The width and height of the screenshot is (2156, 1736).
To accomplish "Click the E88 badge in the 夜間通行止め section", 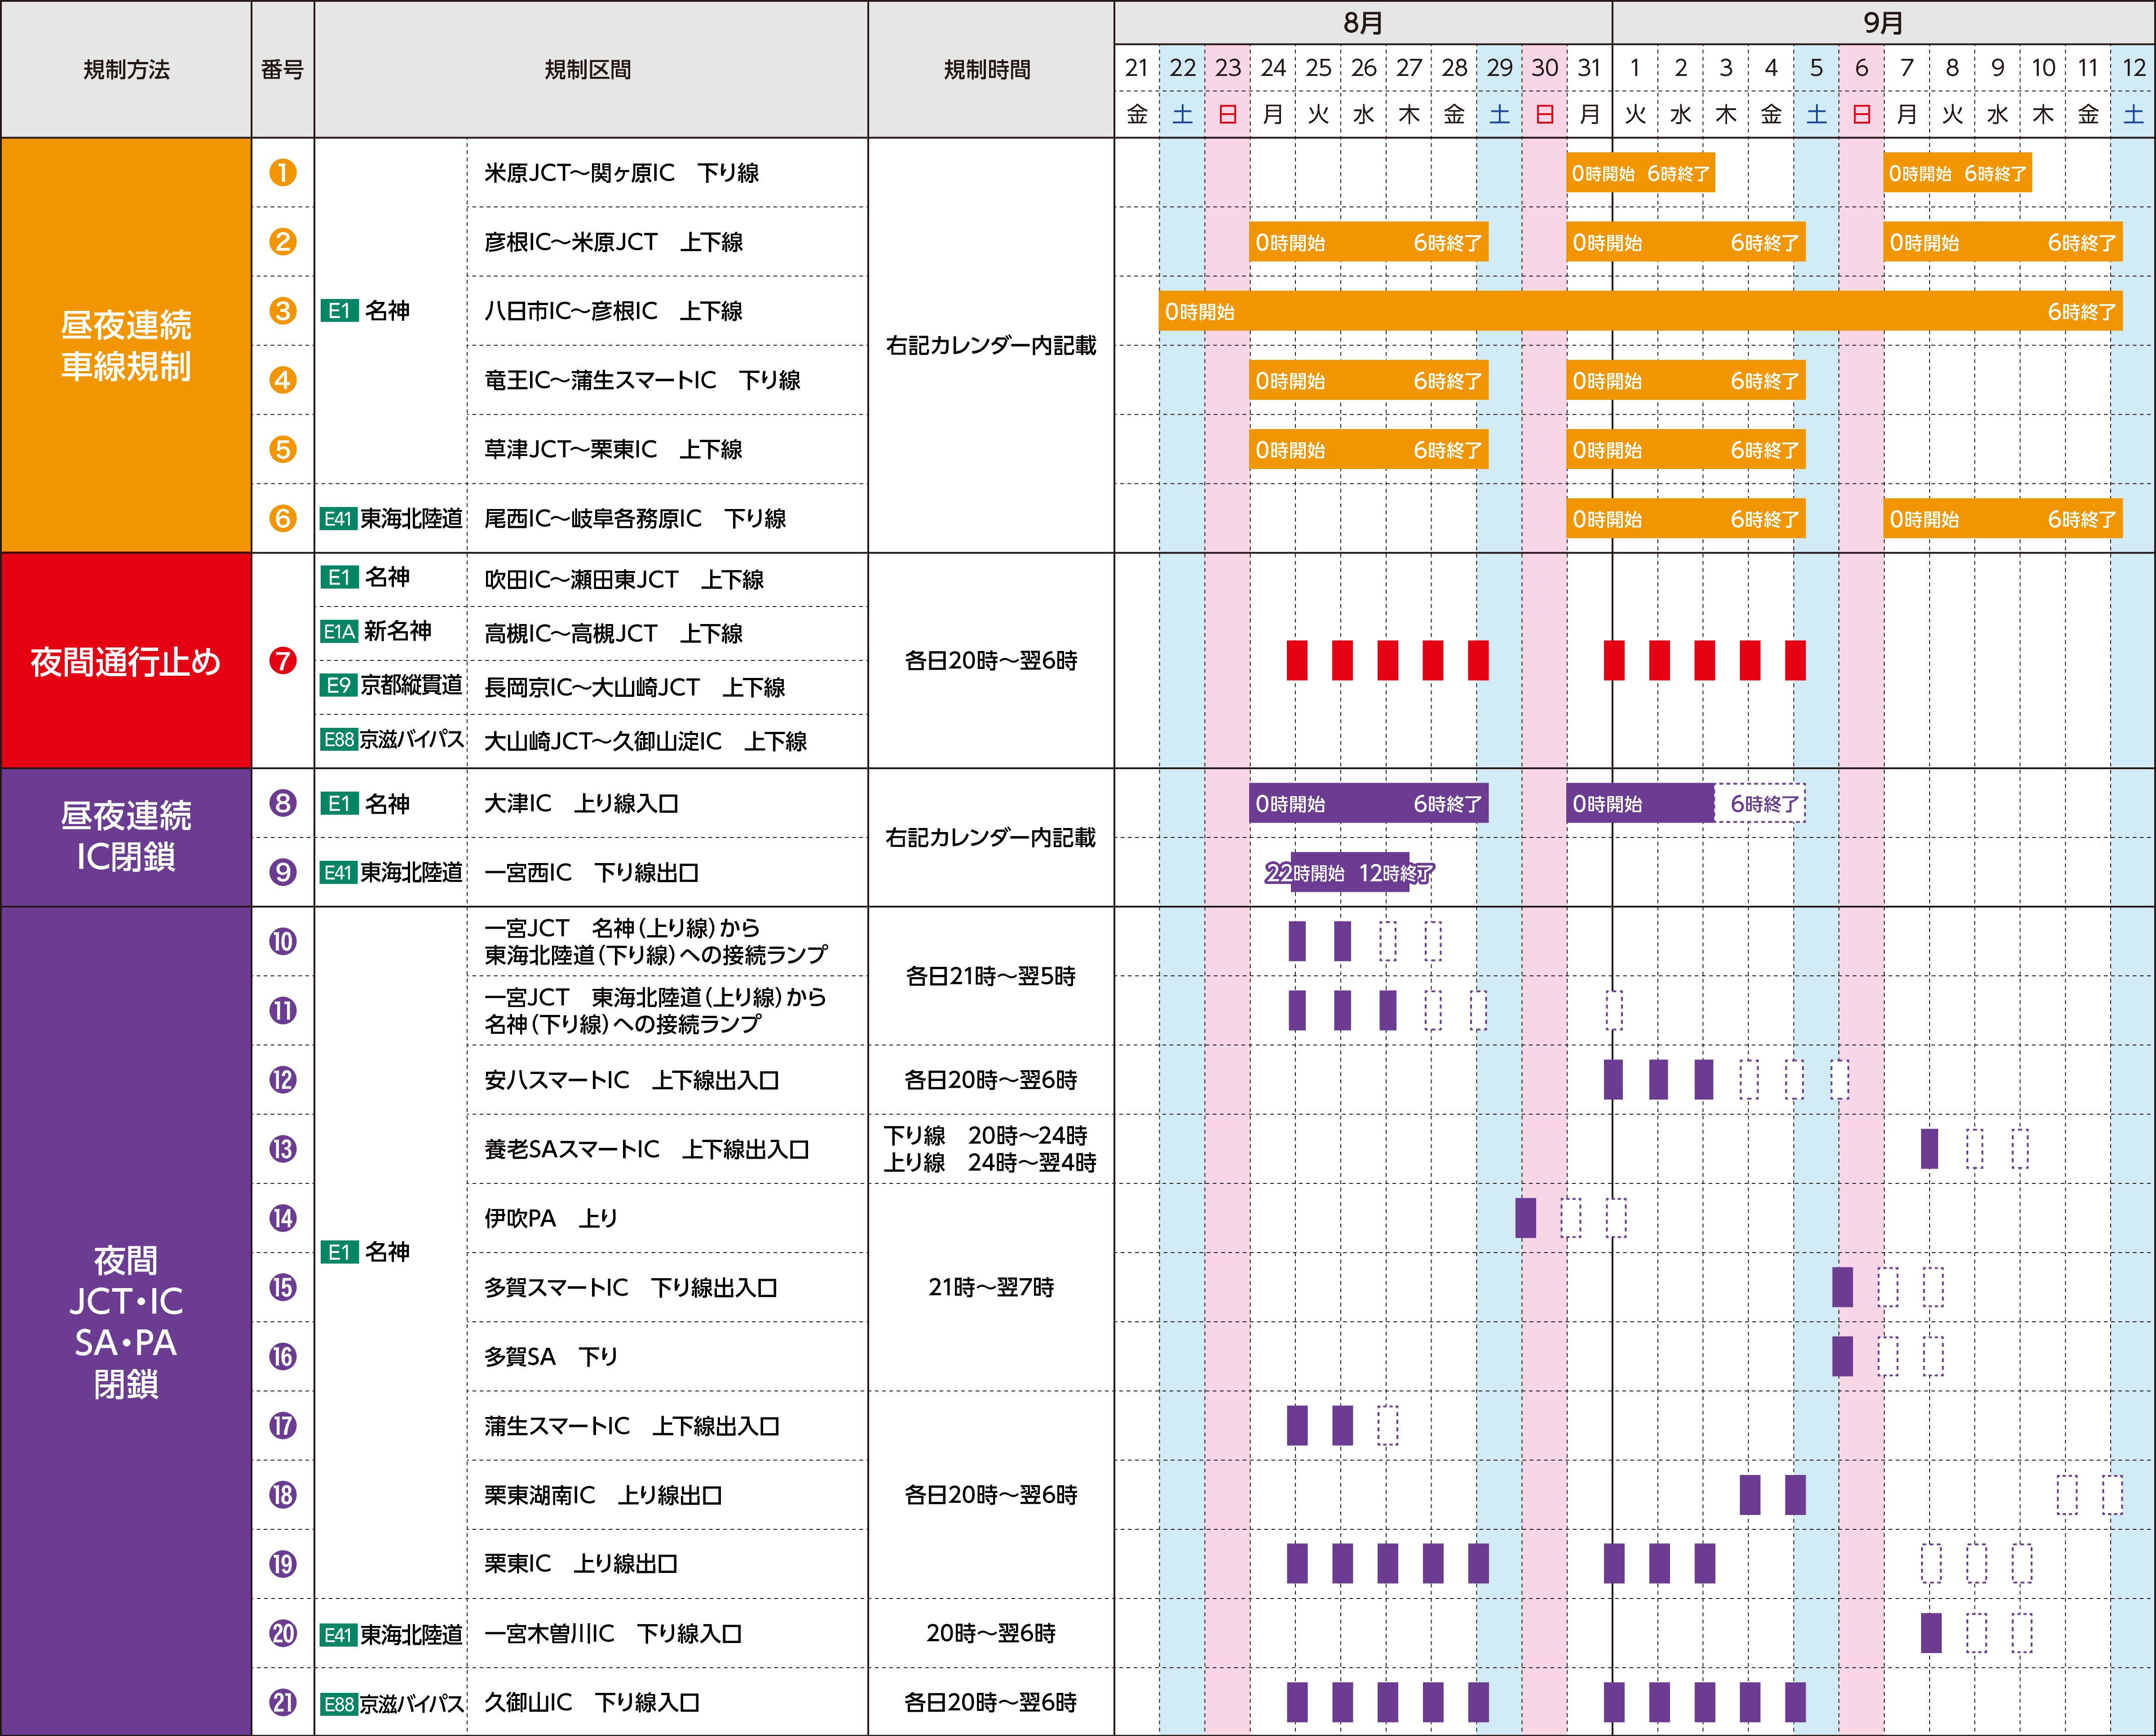I will pyautogui.click(x=339, y=739).
